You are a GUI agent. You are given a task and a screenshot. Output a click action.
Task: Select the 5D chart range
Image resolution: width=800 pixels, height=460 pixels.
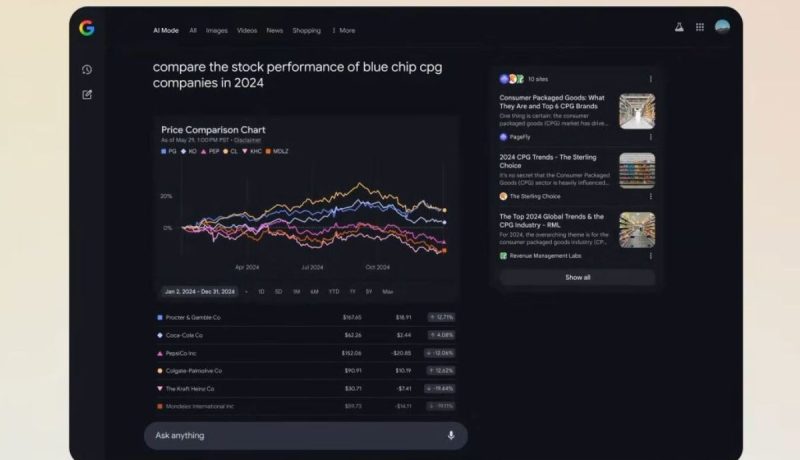(x=279, y=292)
